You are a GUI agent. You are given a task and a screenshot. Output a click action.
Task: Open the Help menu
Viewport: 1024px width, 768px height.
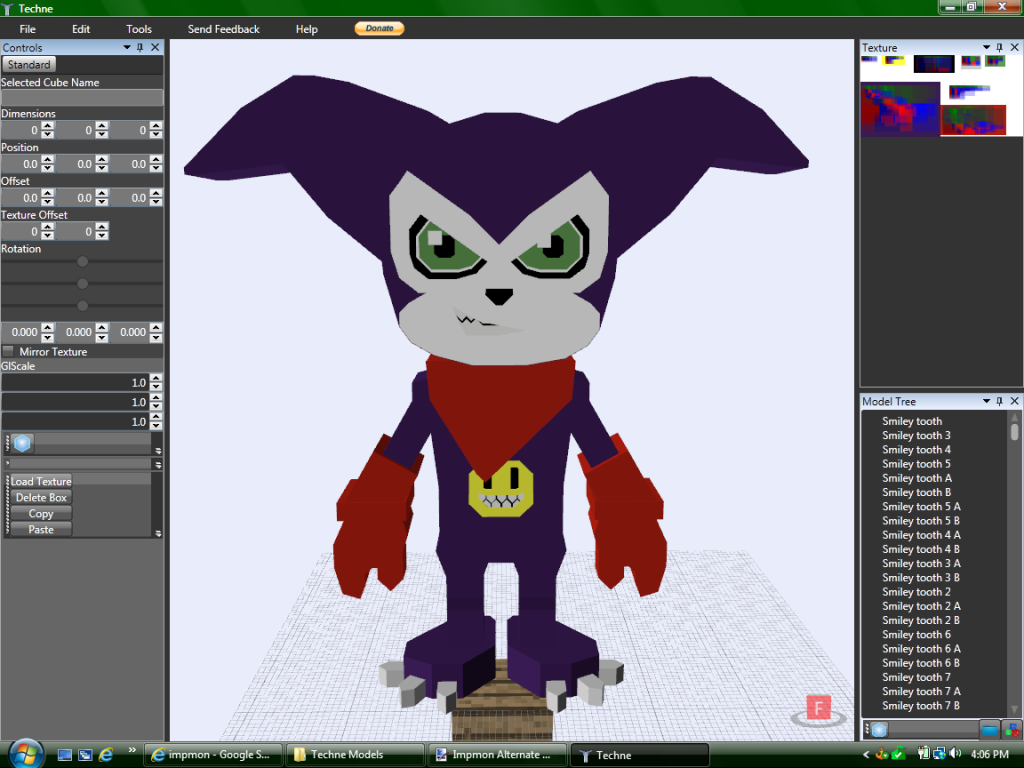306,29
